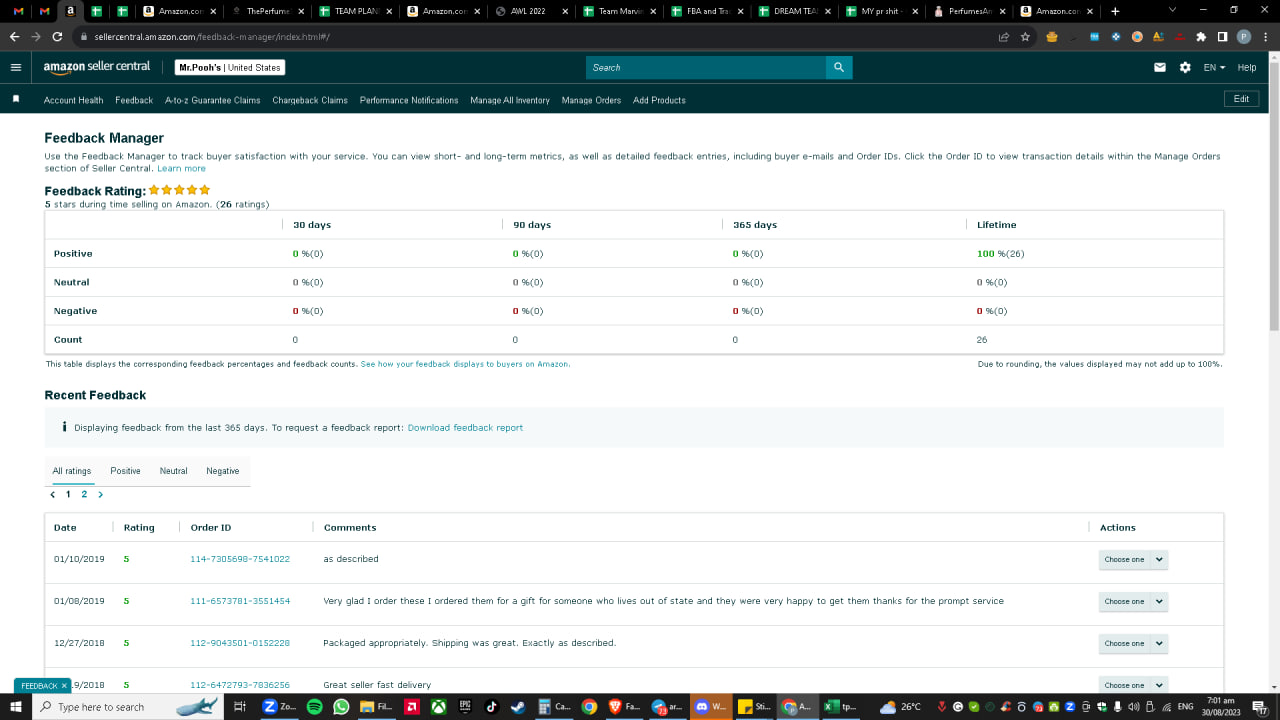The width and height of the screenshot is (1280, 720).
Task: Click the bookmark flag icon on the favorites bar
Action: (x=16, y=99)
